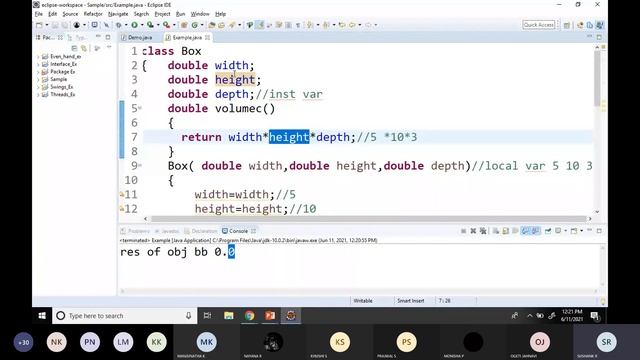
Task: Collapse the Box constructor fold on line 9
Action: [x=140, y=166]
